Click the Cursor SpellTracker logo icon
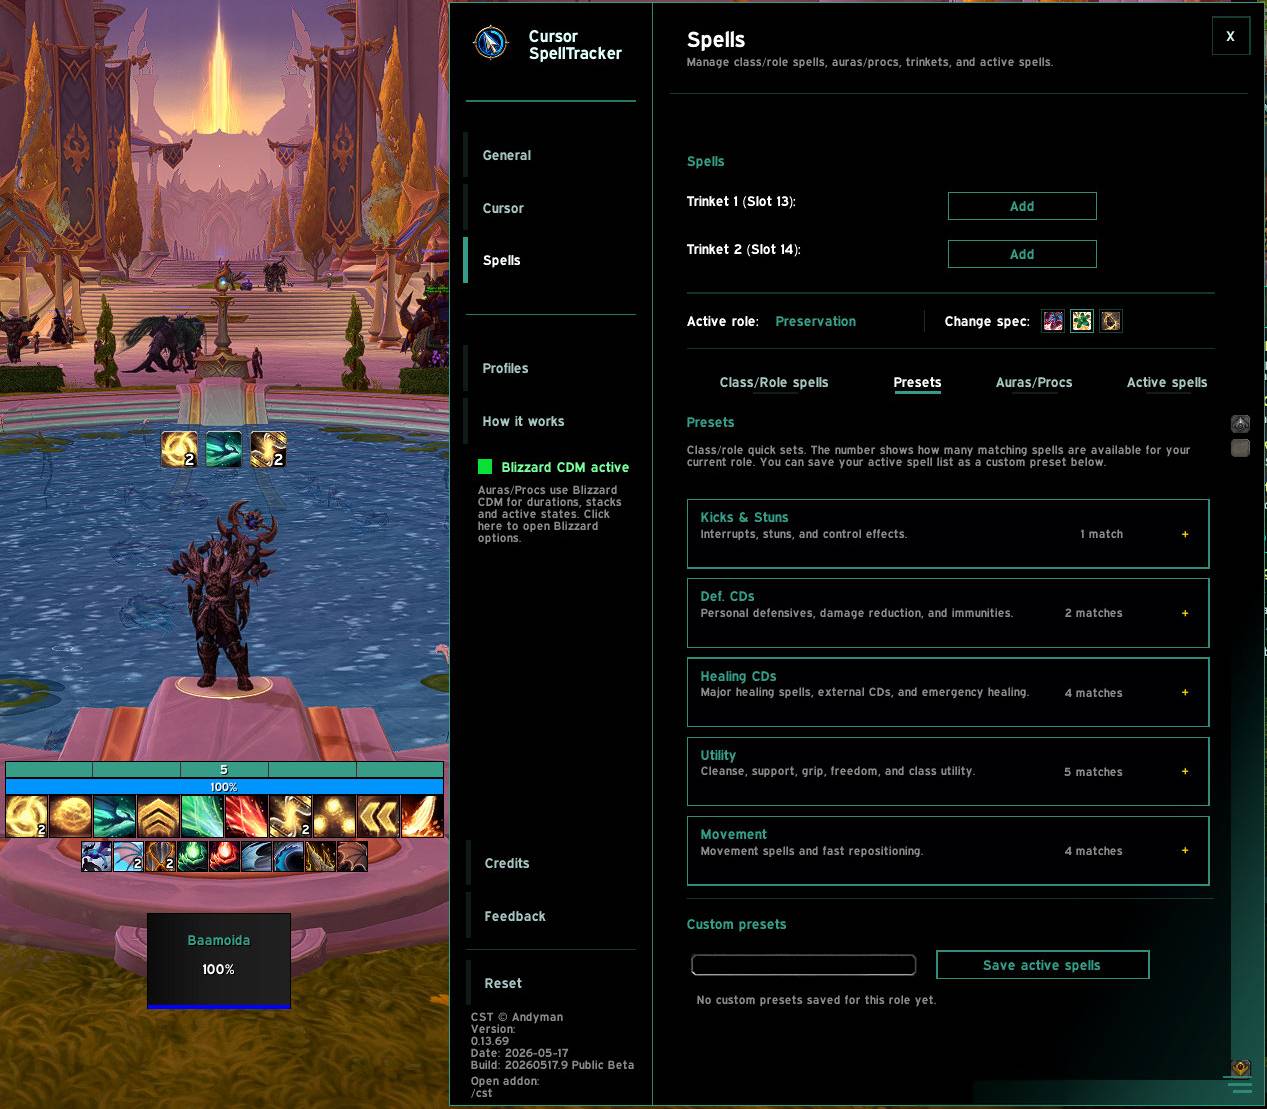 [490, 42]
